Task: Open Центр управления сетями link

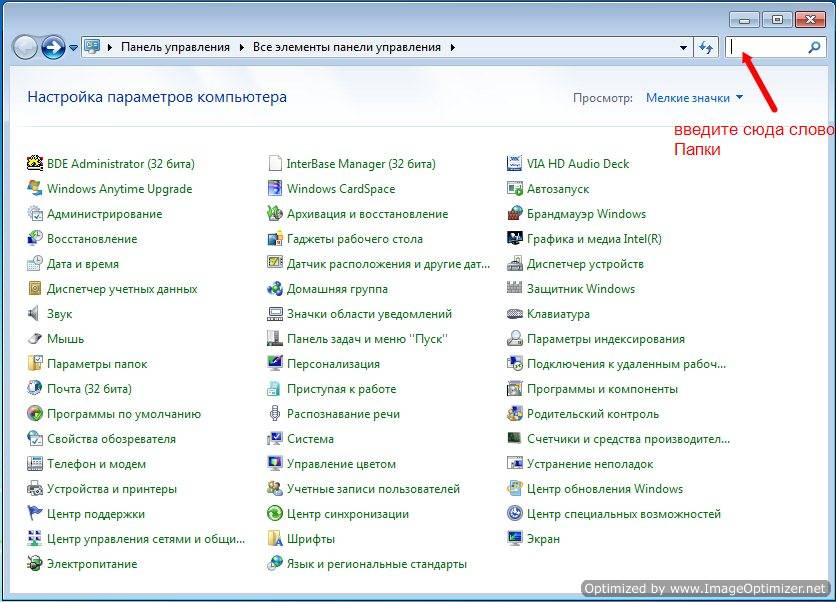Action: [146, 539]
